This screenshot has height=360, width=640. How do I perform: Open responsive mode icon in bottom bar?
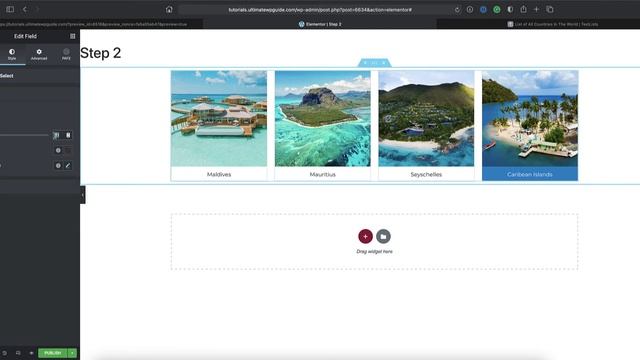click(18, 353)
